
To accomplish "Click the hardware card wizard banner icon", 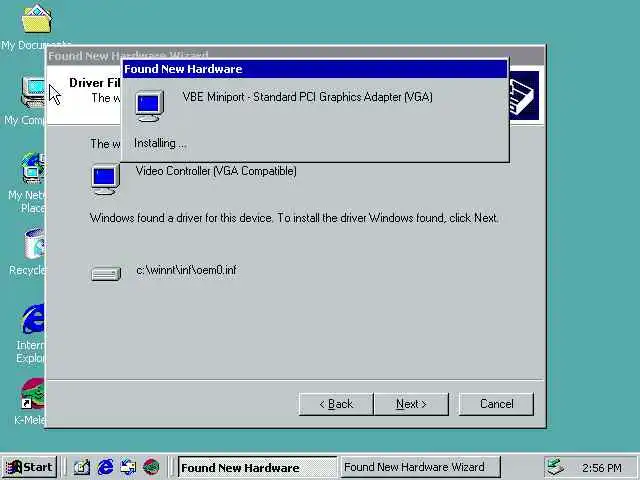I will point(524,96).
